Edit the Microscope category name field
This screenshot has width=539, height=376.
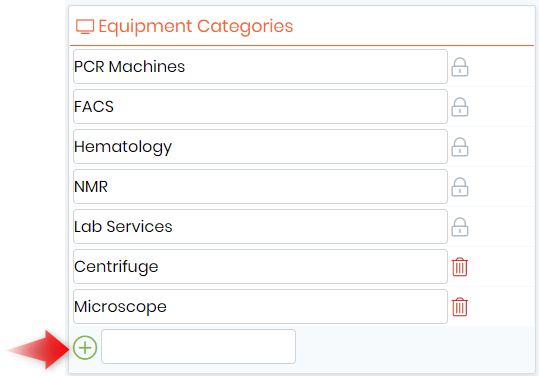(x=260, y=307)
